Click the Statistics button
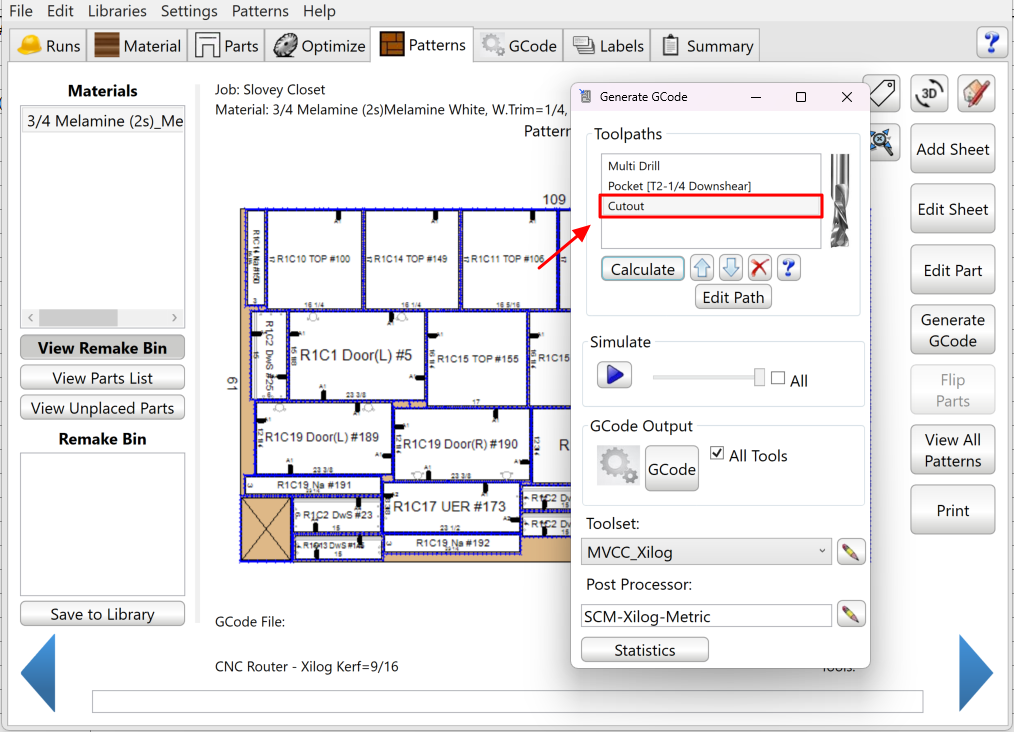The height and width of the screenshot is (732, 1014). pyautogui.click(x=645, y=650)
